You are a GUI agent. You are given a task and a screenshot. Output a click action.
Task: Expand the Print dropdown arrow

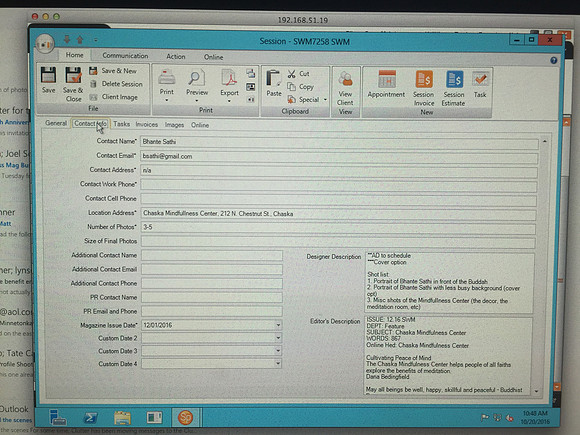(x=167, y=100)
